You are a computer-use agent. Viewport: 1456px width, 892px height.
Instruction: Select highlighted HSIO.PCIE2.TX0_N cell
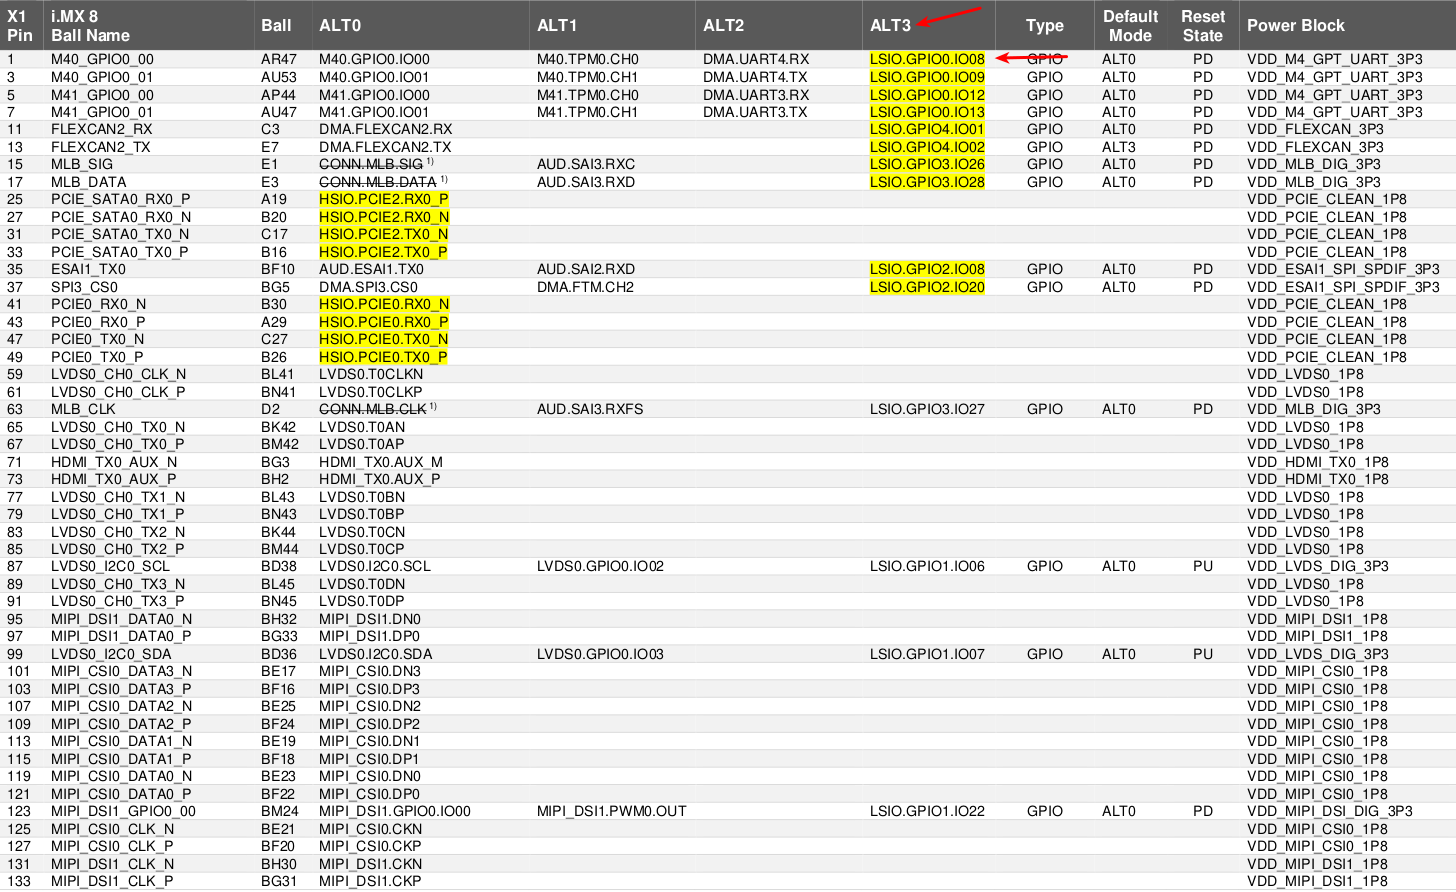tap(384, 234)
